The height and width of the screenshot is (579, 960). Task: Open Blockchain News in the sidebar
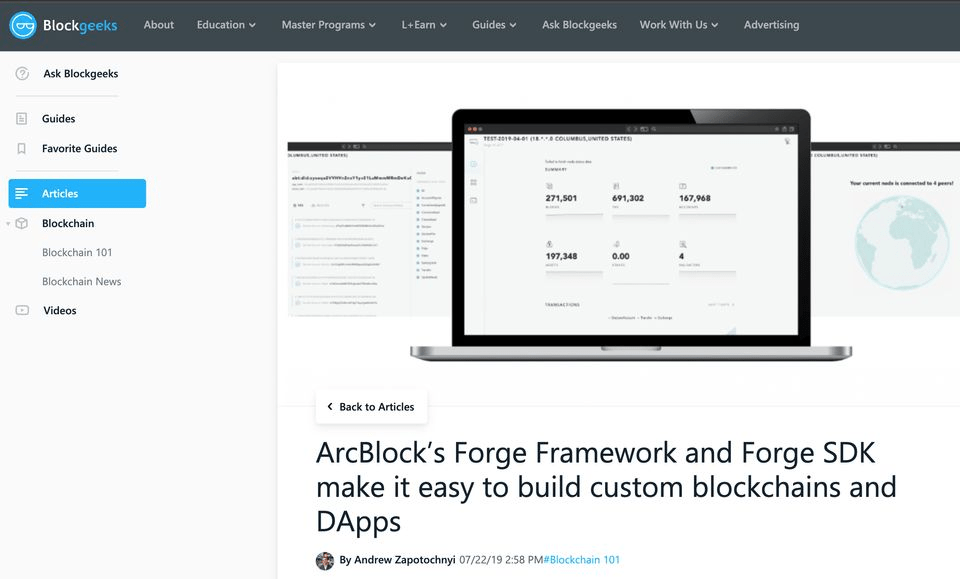pyautogui.click(x=81, y=282)
